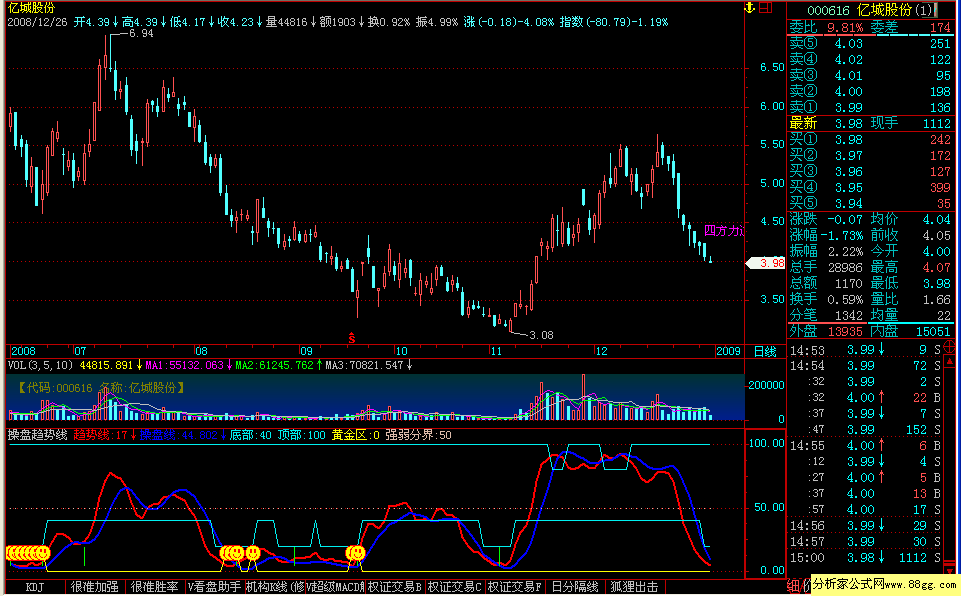Select the 卖④ 4.02 ask row
This screenshot has height=596, width=961.
coord(870,59)
